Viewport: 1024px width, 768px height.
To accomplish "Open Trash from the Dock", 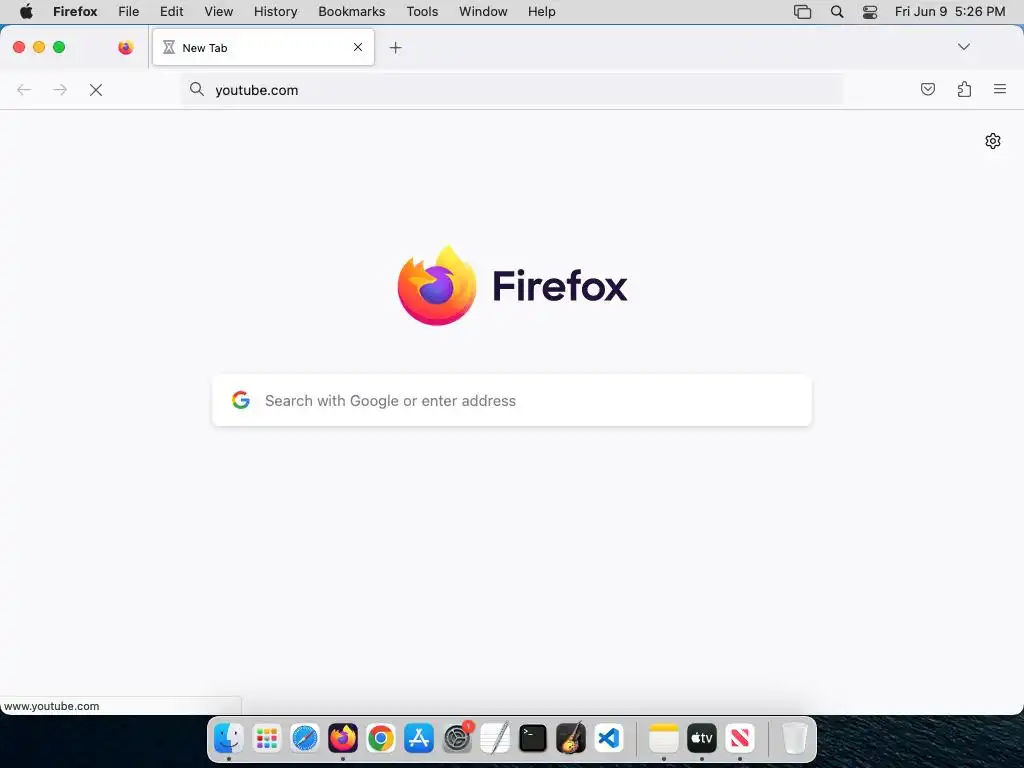I will (x=795, y=739).
